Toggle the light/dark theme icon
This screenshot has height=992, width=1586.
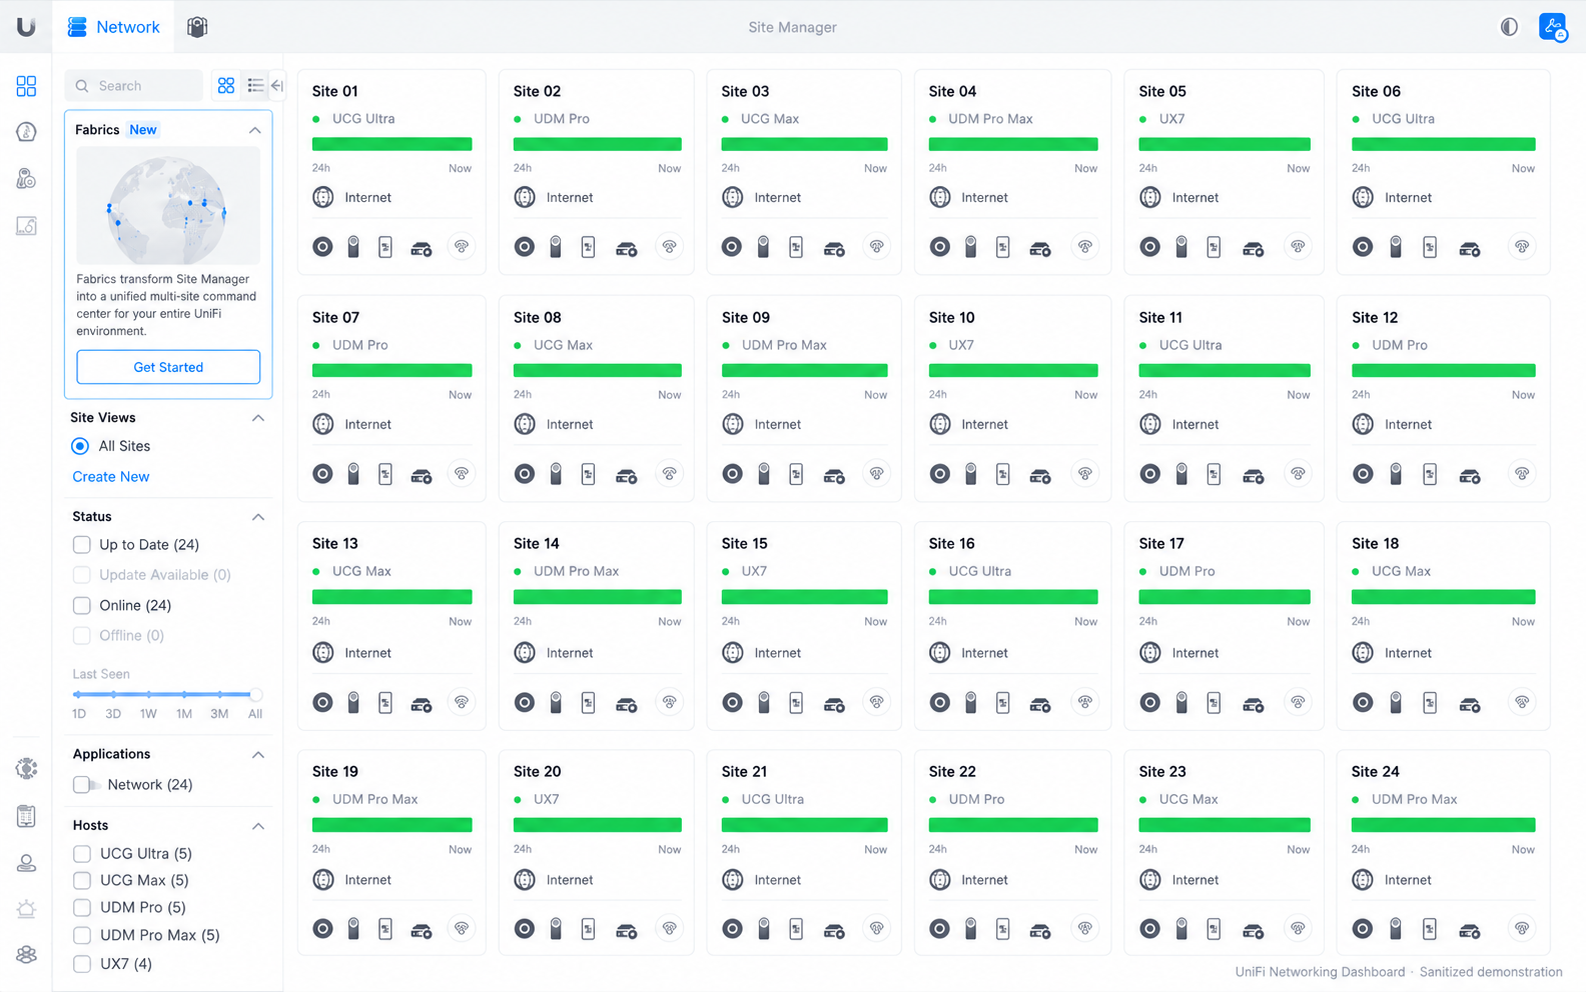(1509, 27)
